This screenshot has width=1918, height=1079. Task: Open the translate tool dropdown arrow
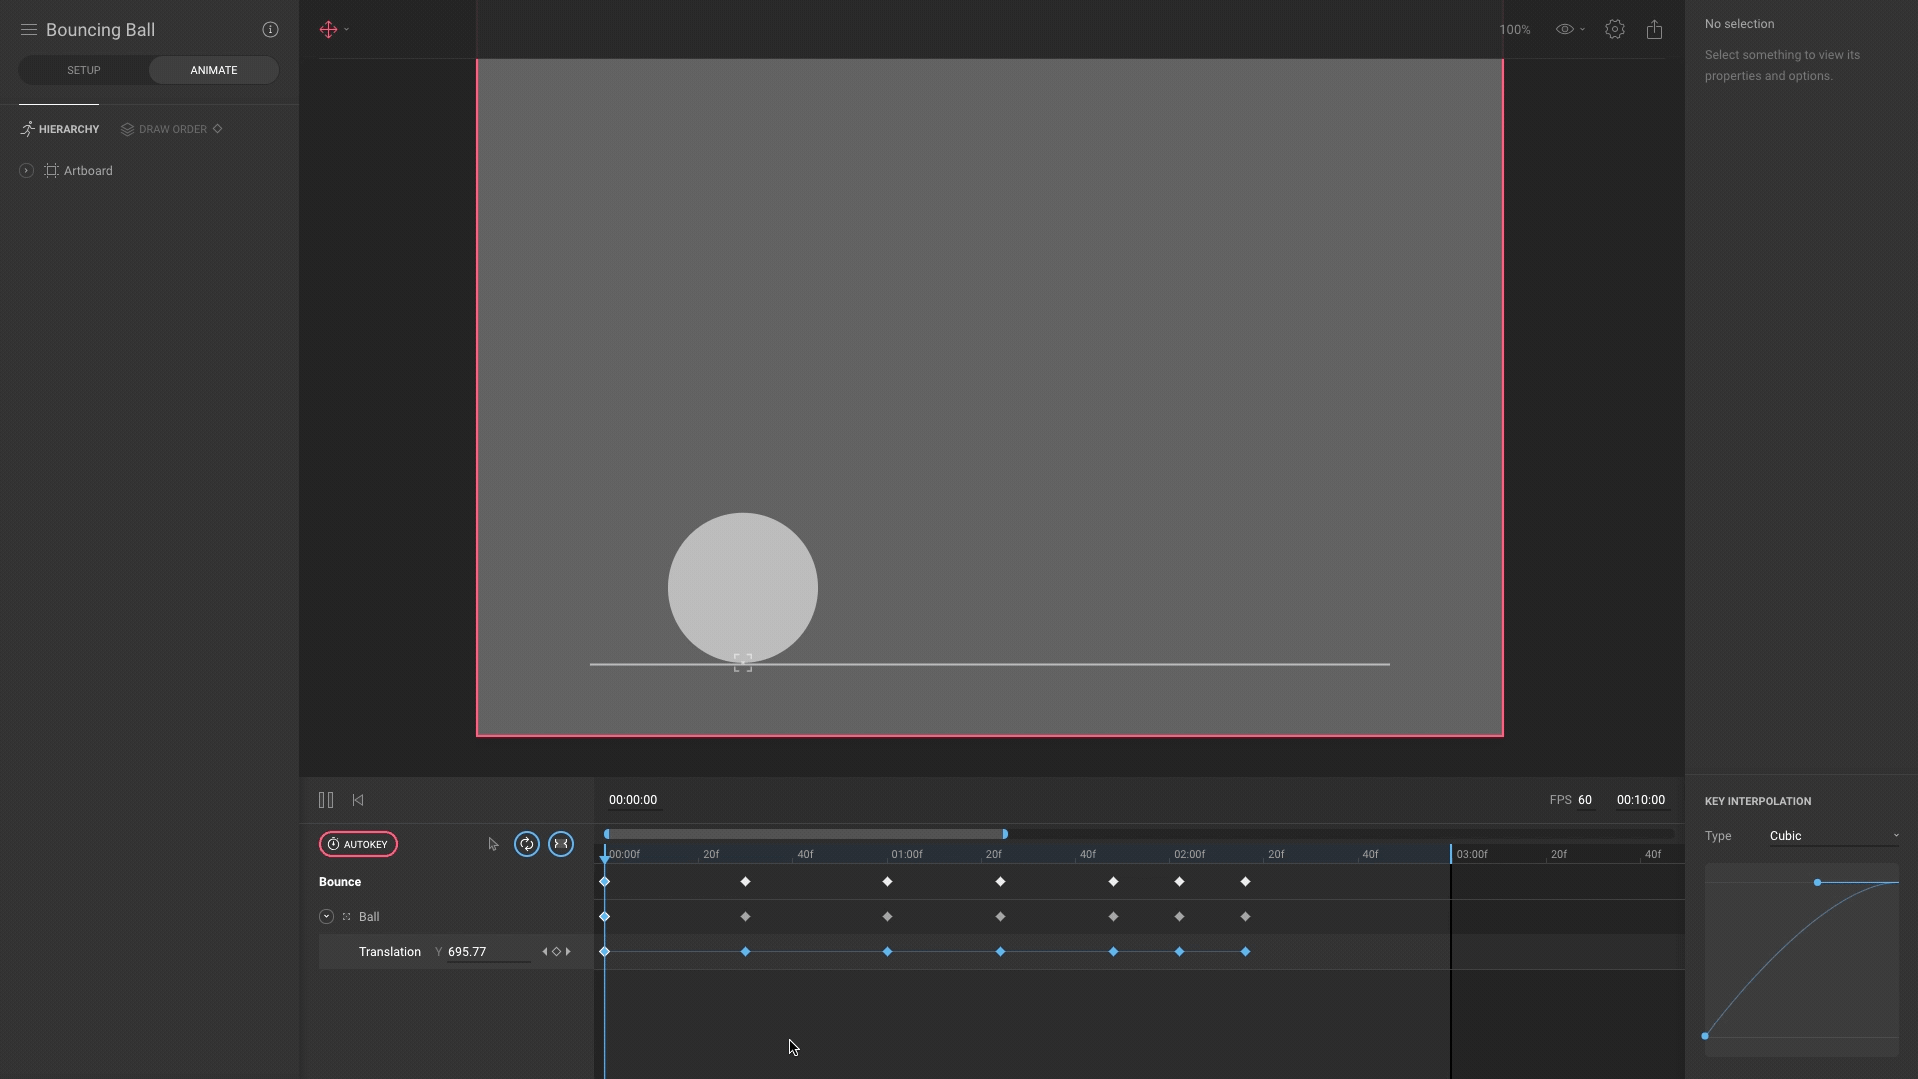(347, 30)
